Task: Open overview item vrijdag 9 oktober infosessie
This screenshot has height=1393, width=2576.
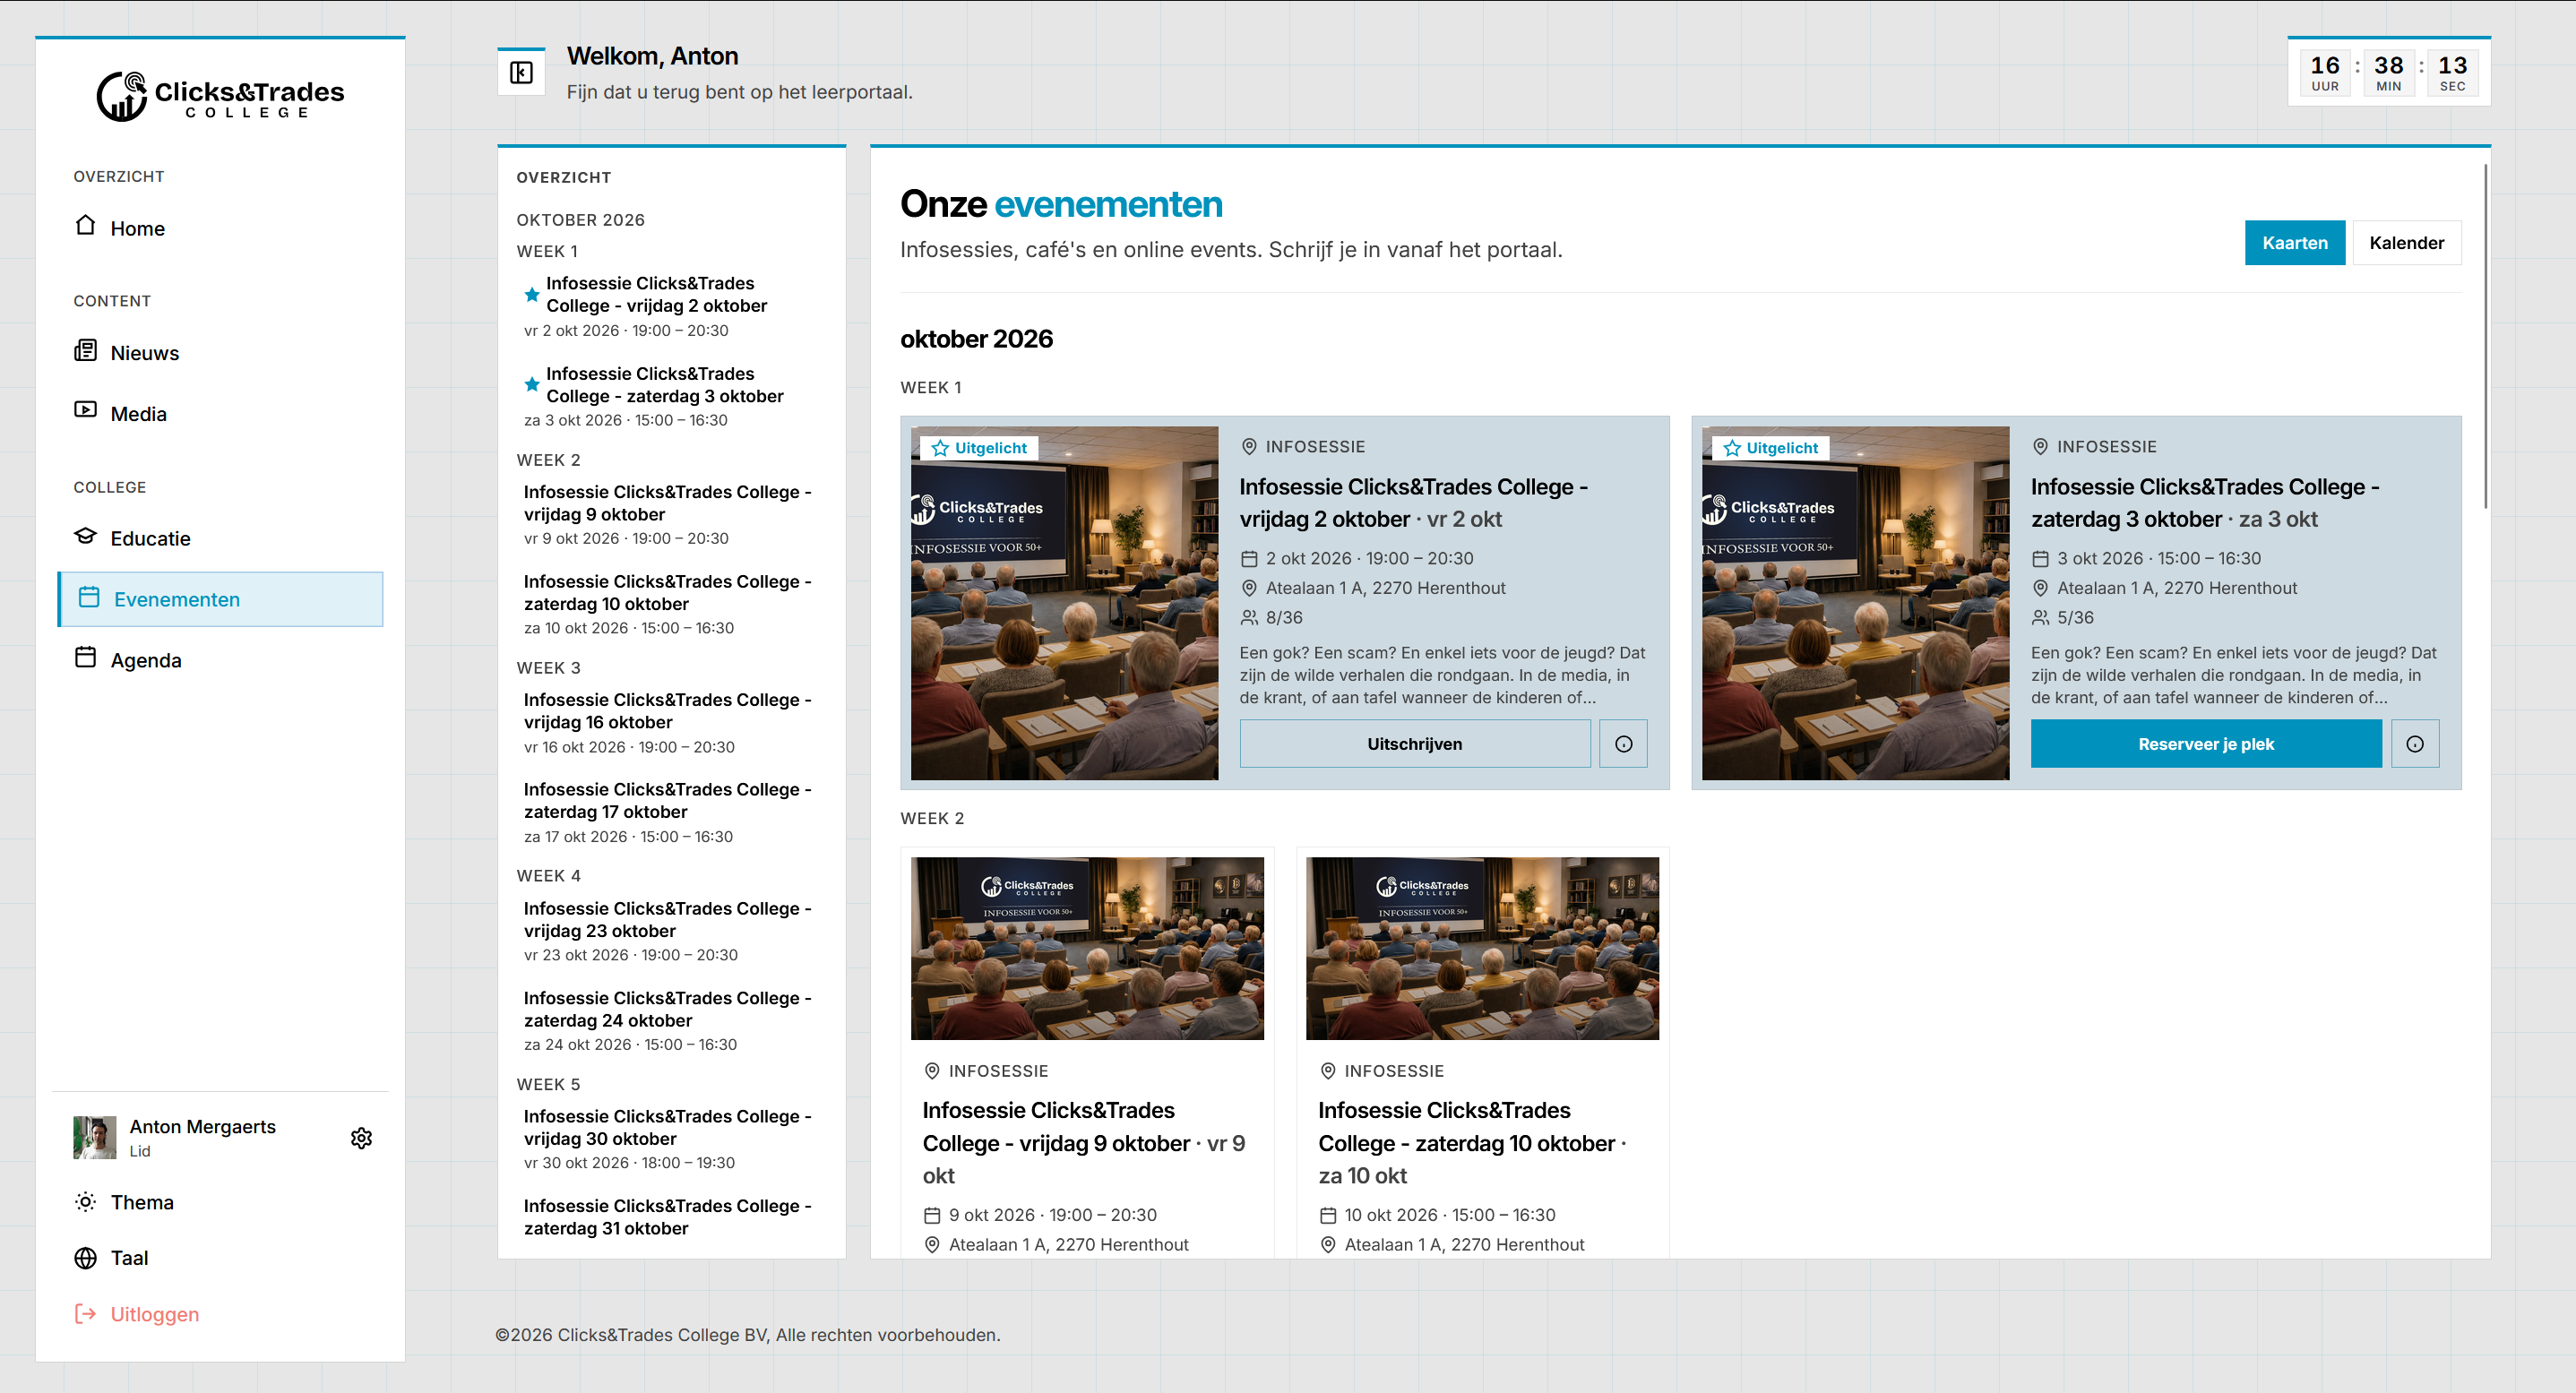Action: click(x=670, y=514)
